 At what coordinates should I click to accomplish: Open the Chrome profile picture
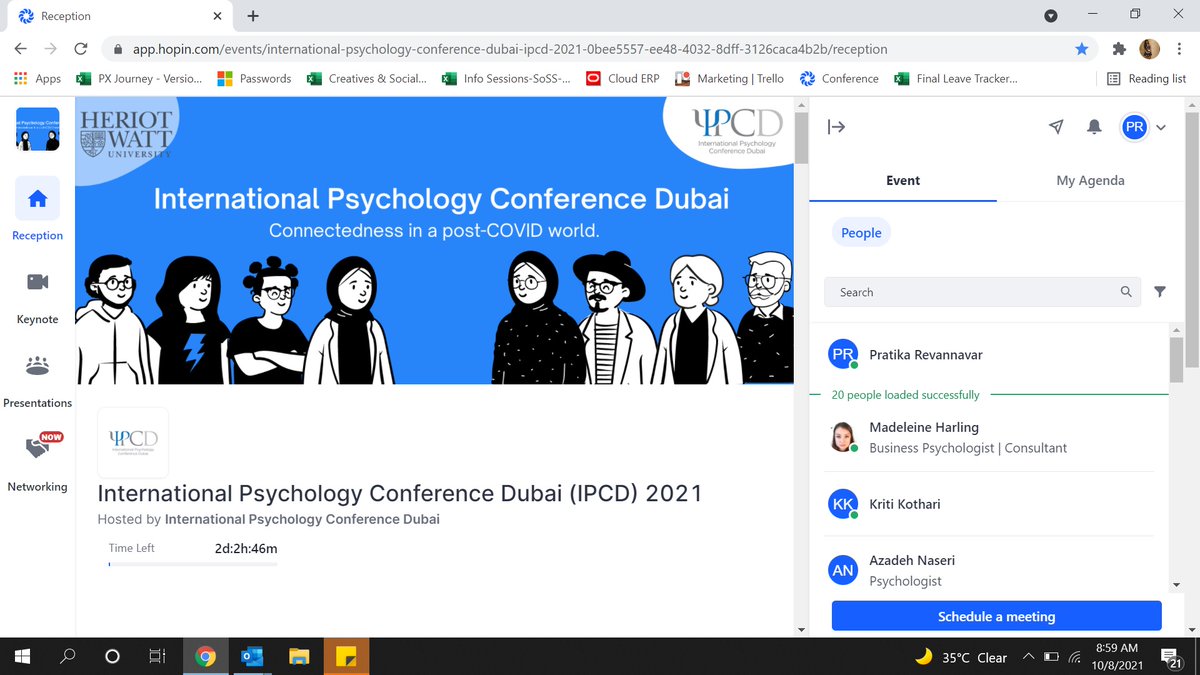(x=1149, y=48)
